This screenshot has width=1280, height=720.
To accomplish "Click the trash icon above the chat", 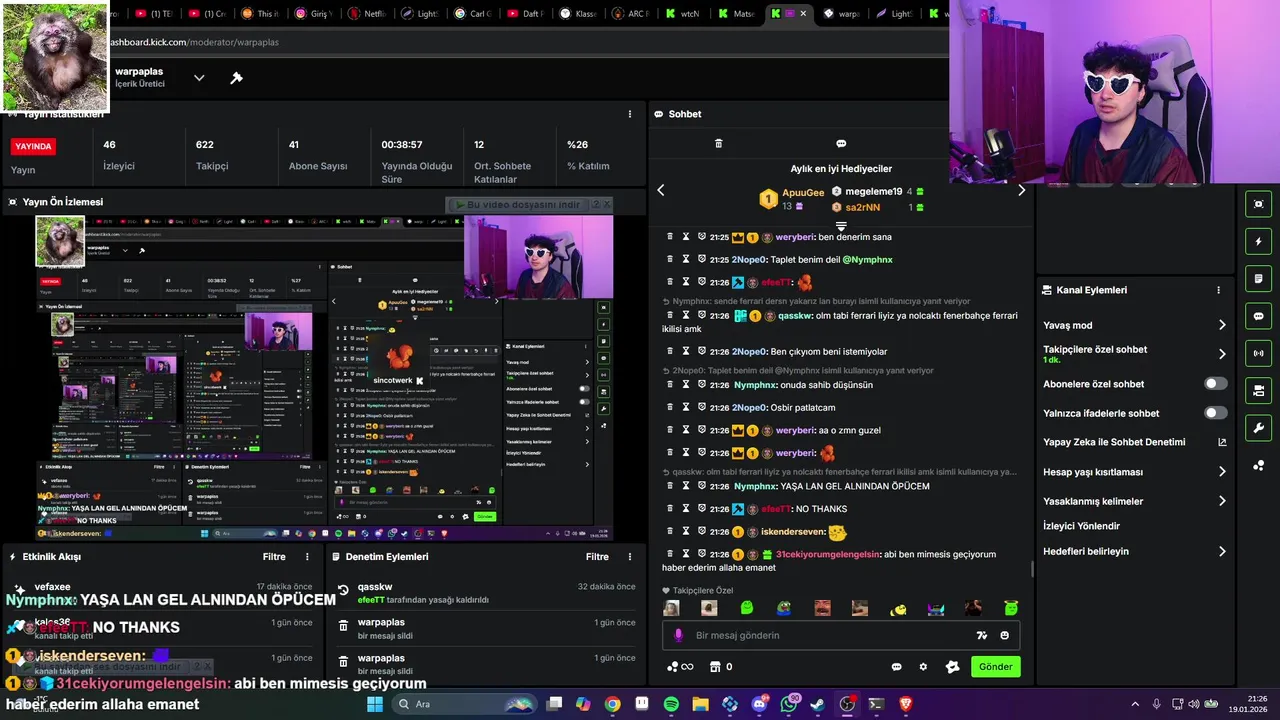I will tap(718, 143).
